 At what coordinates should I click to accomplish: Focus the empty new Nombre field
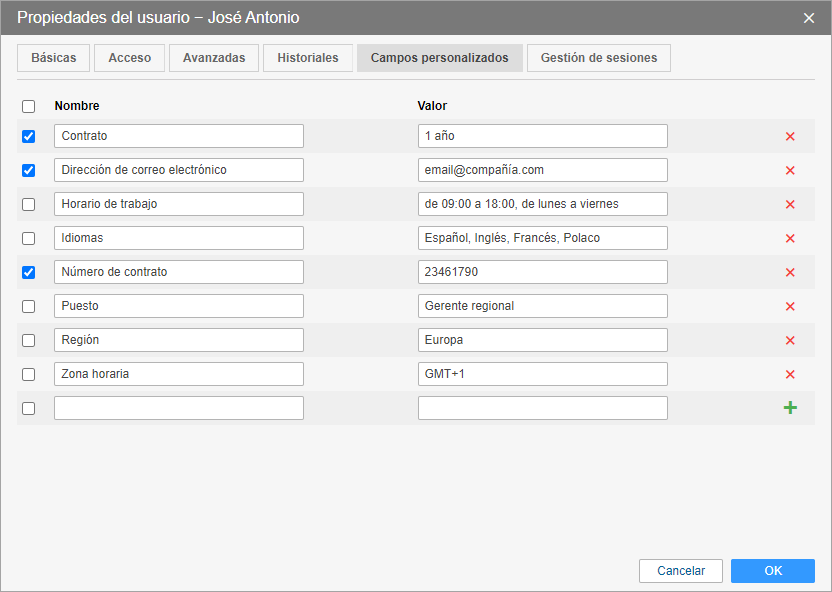[178, 408]
